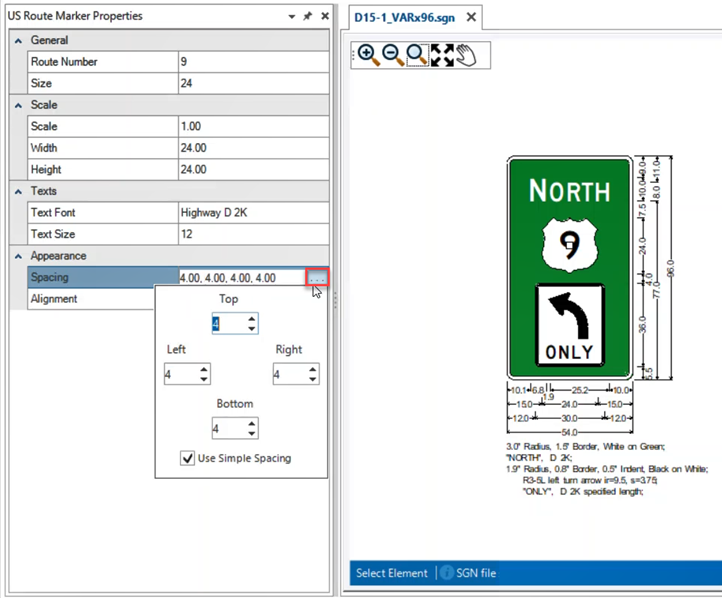Uncheck Use Simple Spacing
The image size is (722, 598).
(187, 458)
